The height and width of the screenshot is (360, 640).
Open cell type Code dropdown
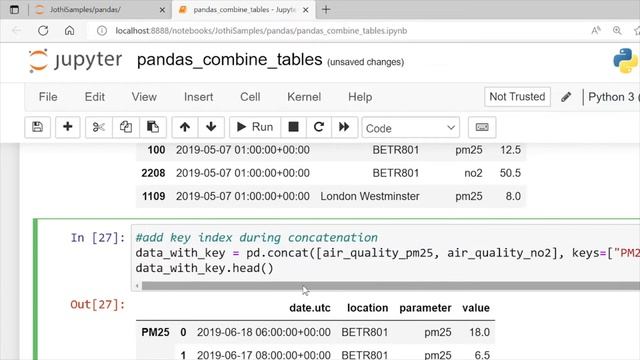pos(410,128)
